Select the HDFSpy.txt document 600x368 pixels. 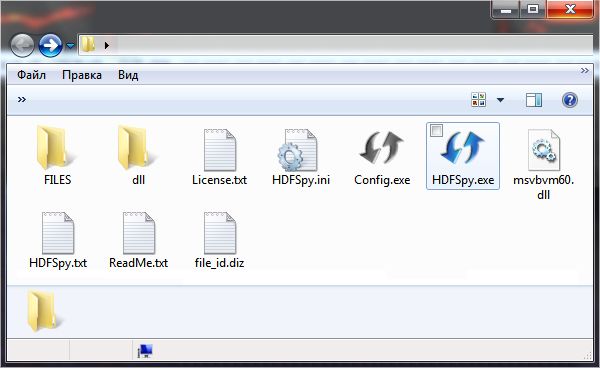click(58, 240)
